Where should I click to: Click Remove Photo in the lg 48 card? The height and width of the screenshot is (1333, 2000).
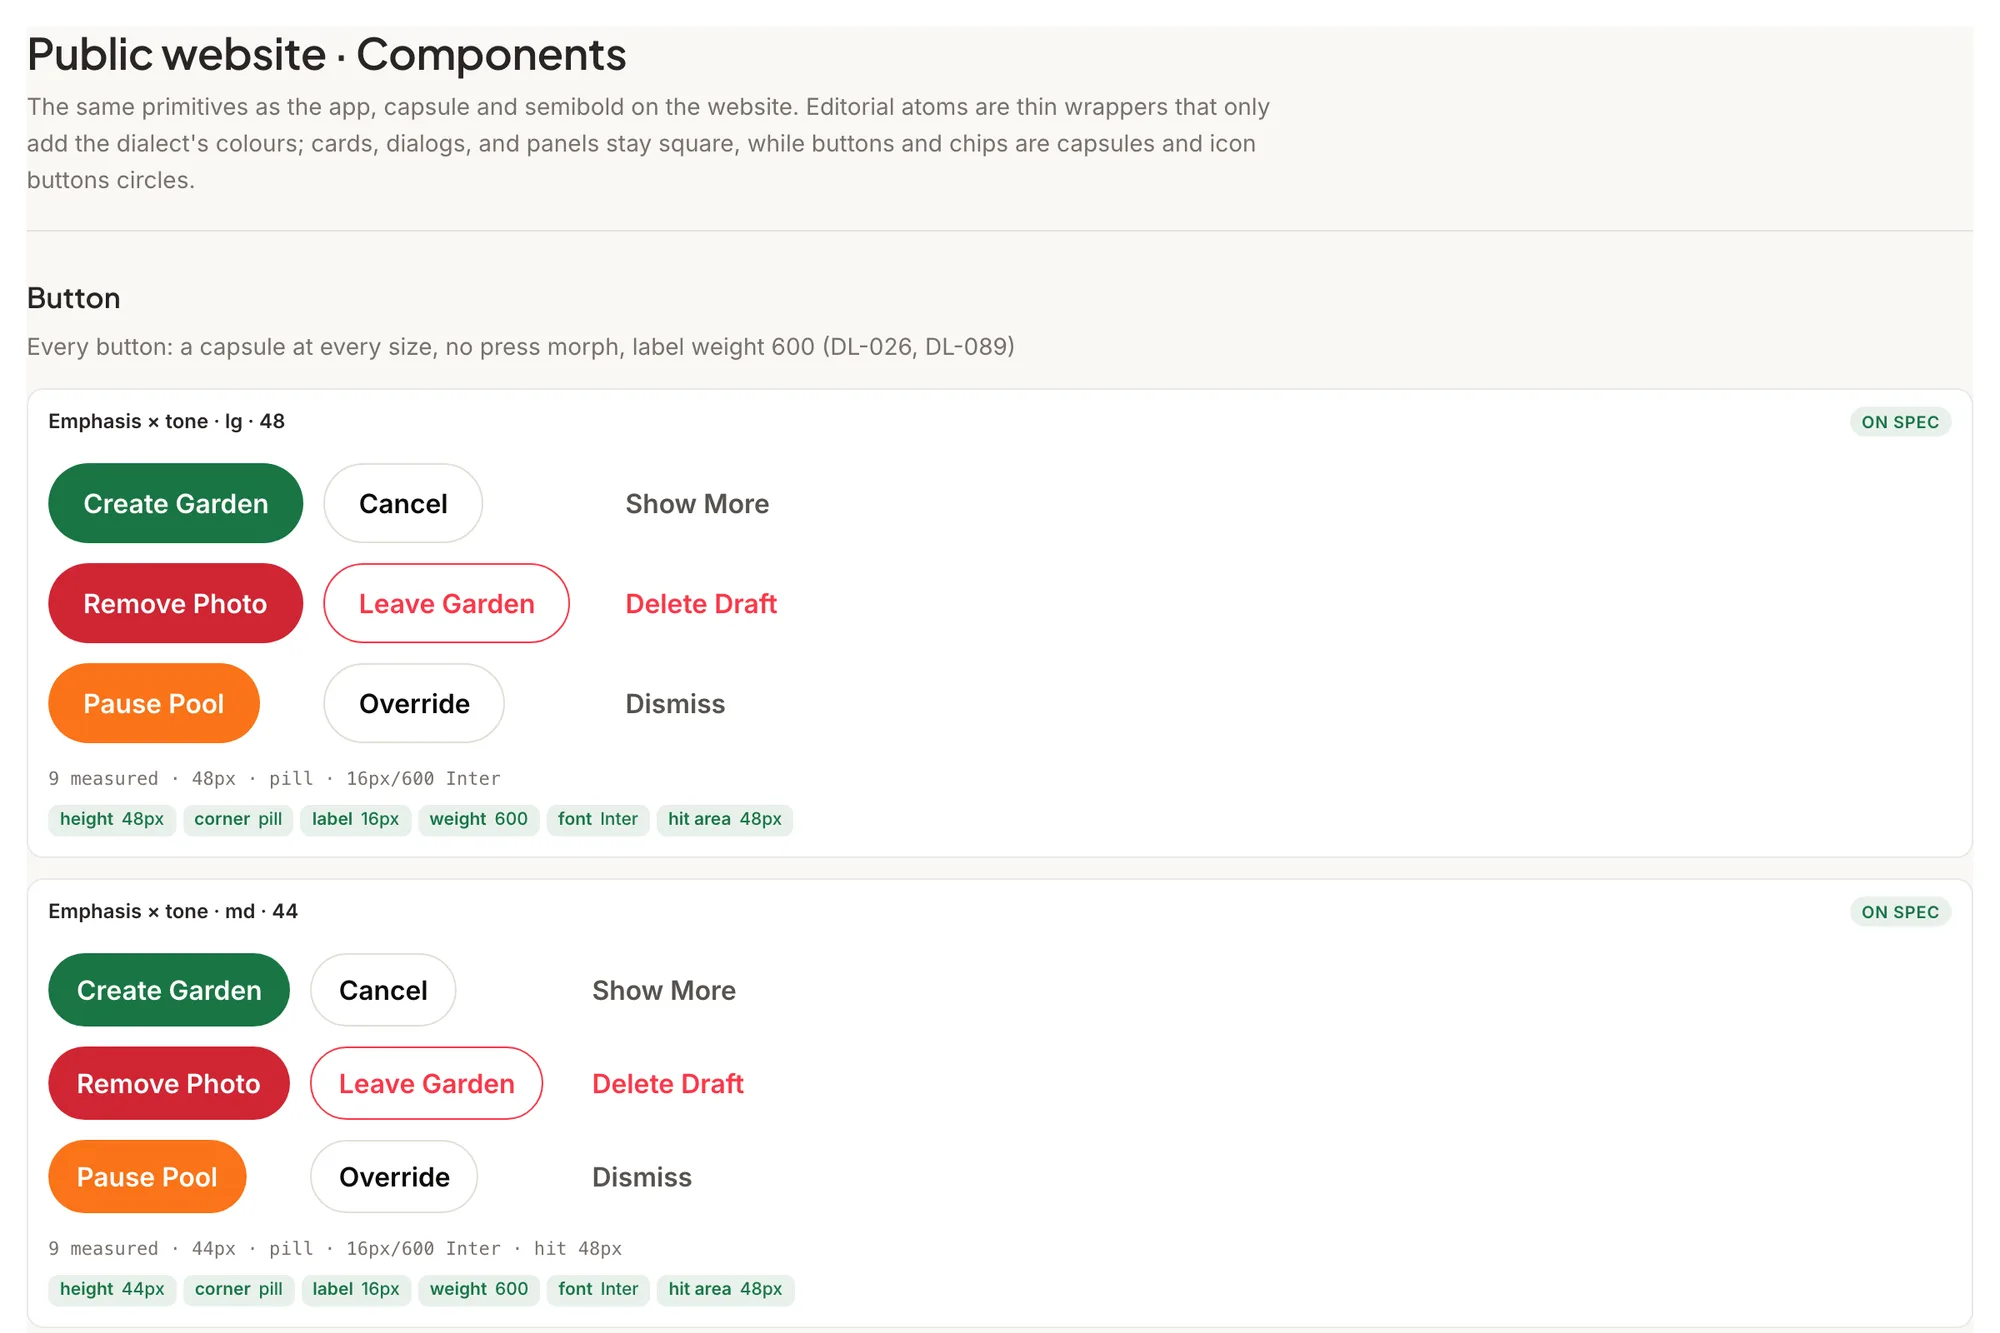pyautogui.click(x=175, y=603)
